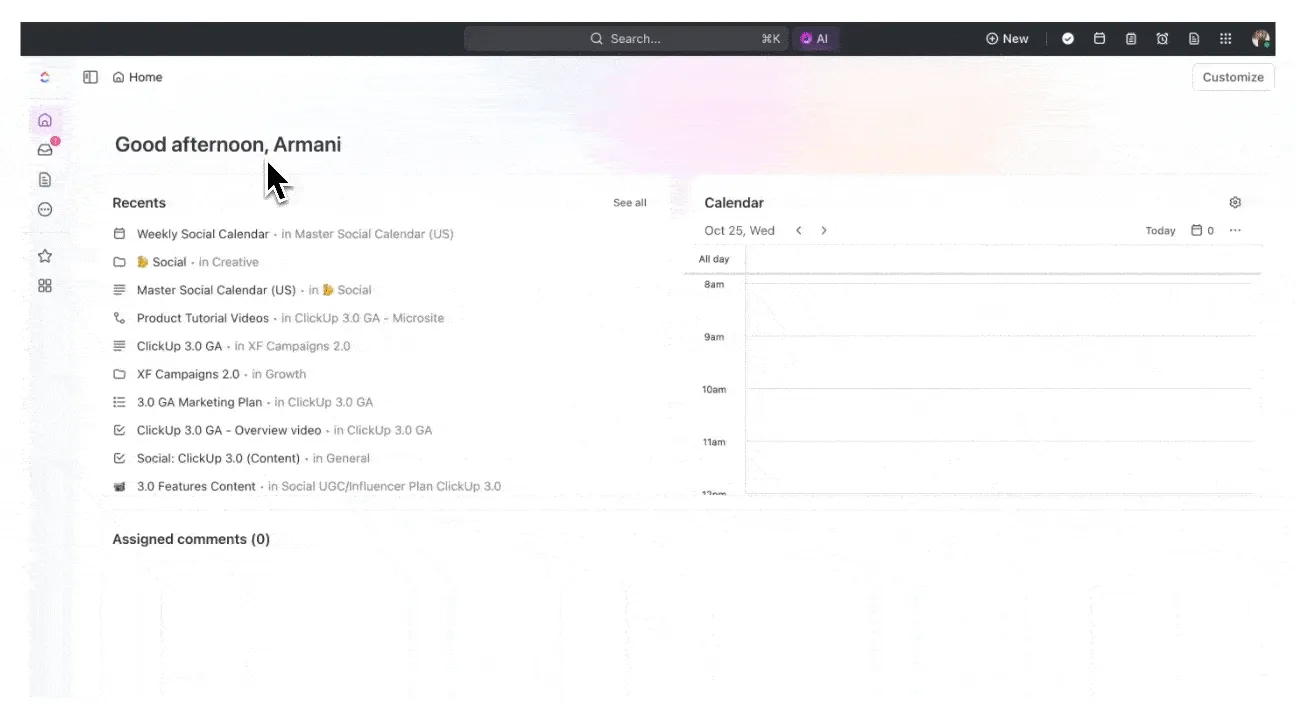This screenshot has width=1296, height=720.
Task: Open the More (ellipsis bubble) sidebar icon
Action: (44, 210)
